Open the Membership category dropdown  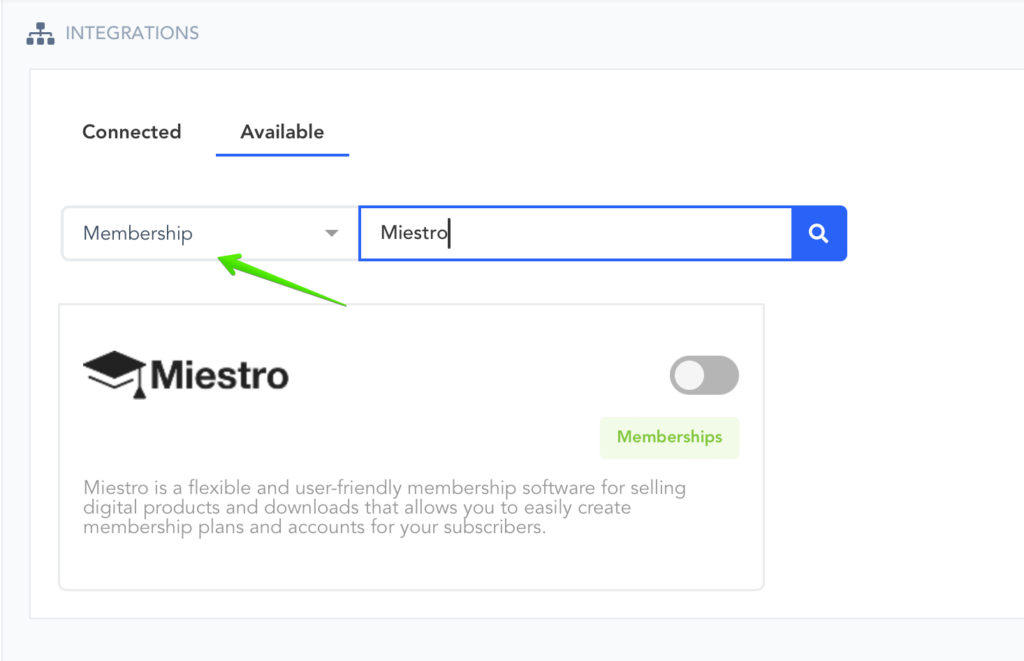click(x=210, y=234)
